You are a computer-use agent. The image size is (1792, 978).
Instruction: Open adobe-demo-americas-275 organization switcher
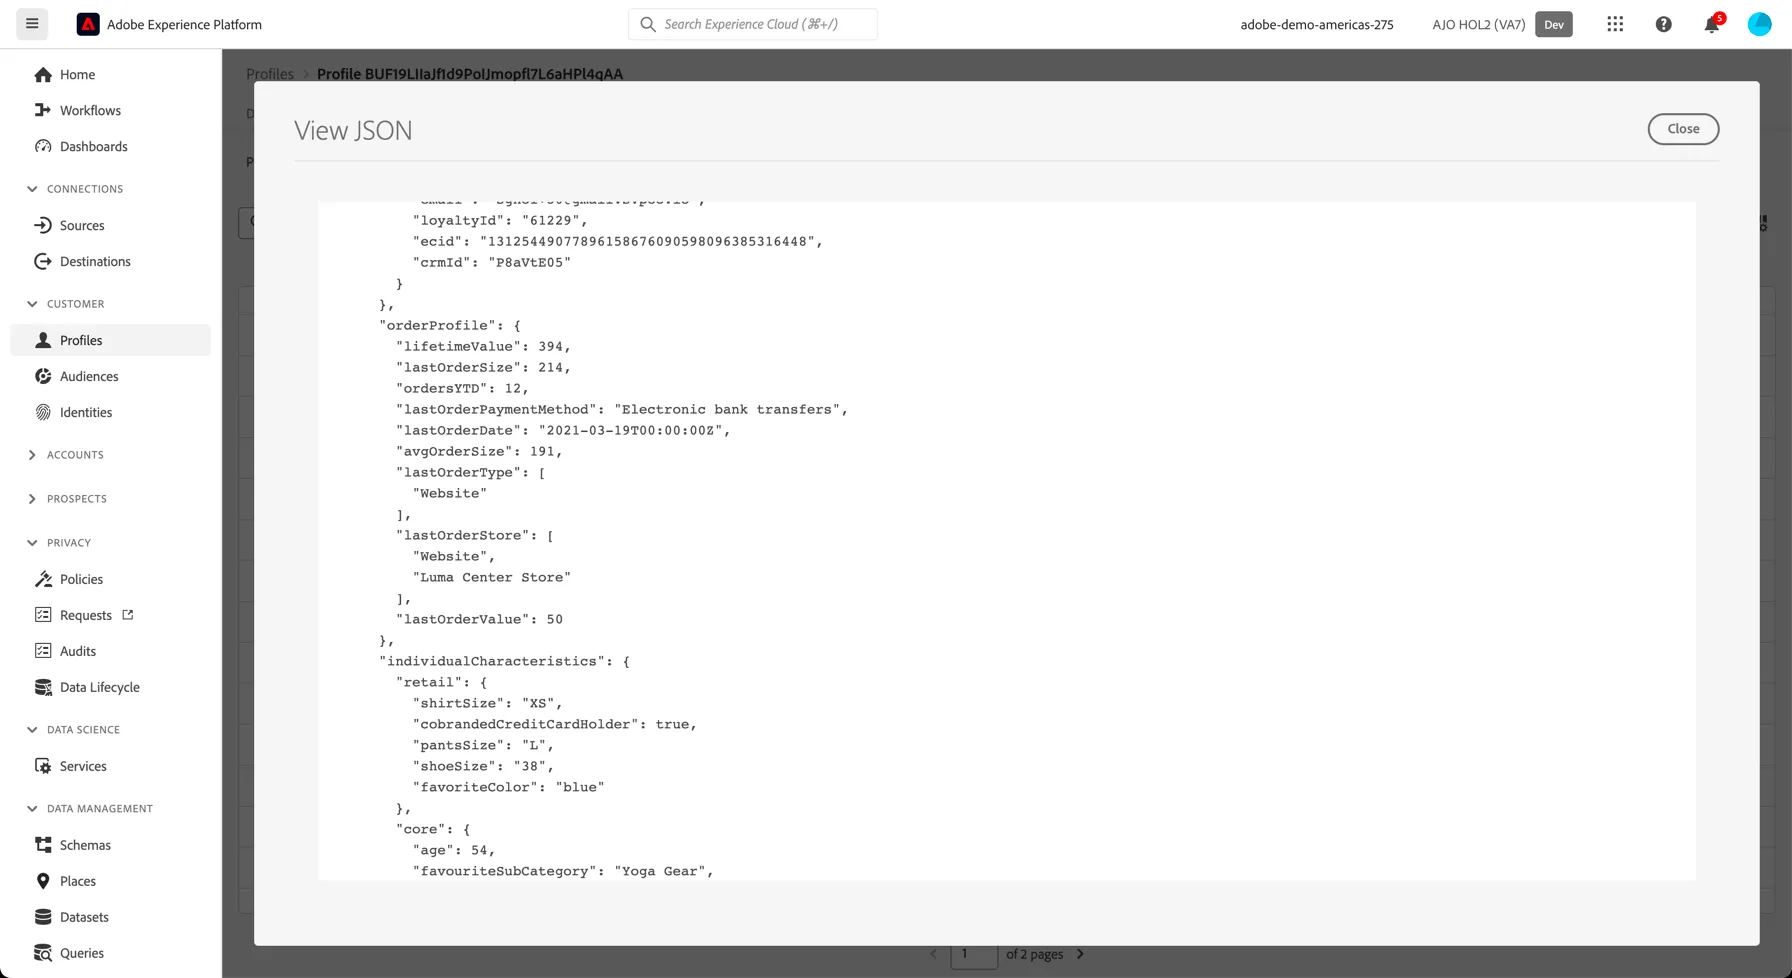point(1317,24)
